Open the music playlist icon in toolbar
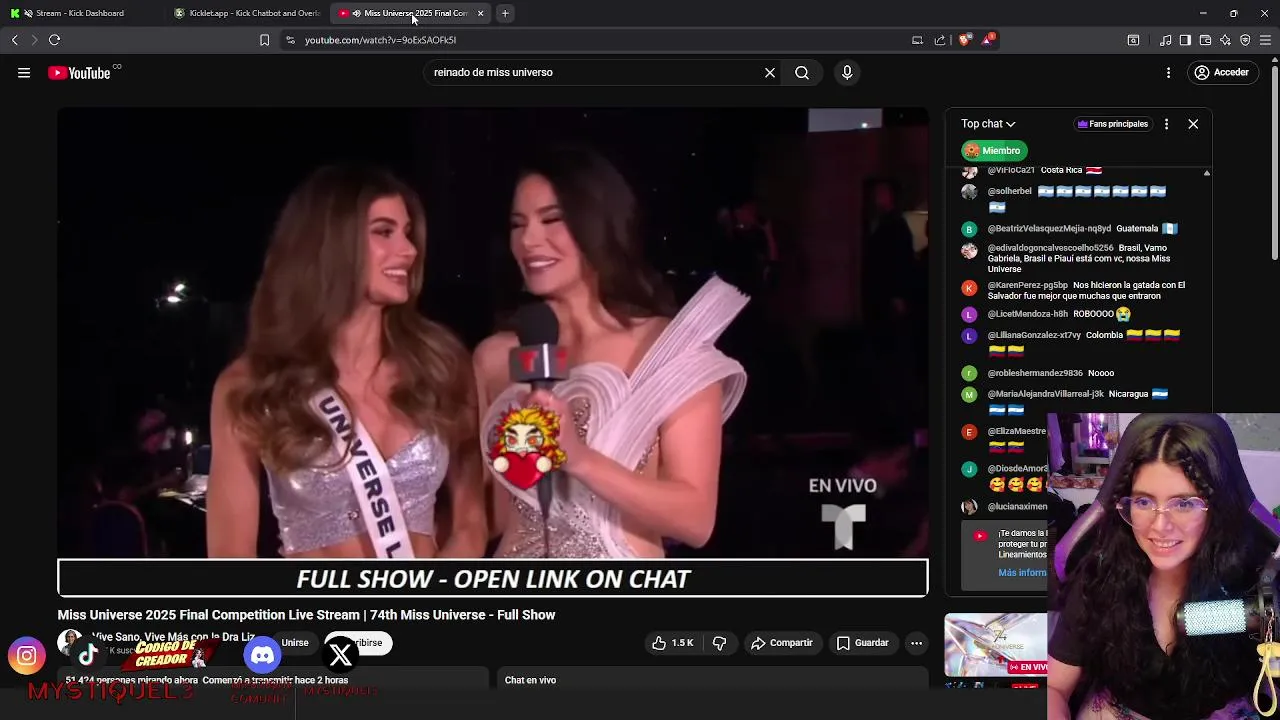 click(x=1166, y=40)
